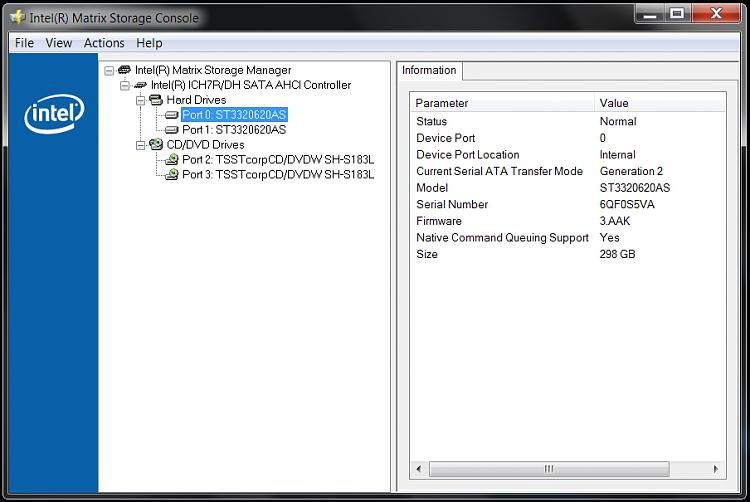The width and height of the screenshot is (750, 502).
Task: Click the Hard Drives group icon
Action: pyautogui.click(x=156, y=100)
